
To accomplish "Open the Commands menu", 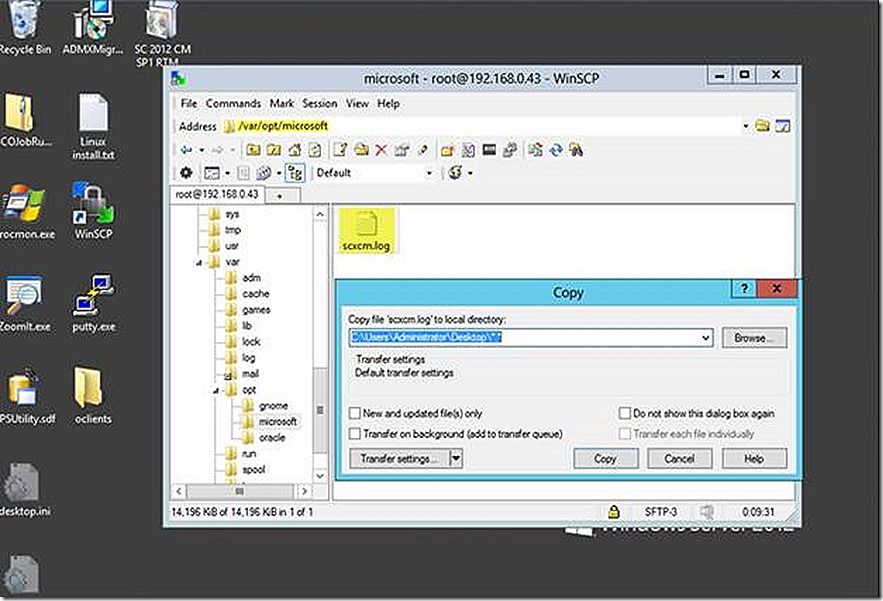I will coord(233,104).
